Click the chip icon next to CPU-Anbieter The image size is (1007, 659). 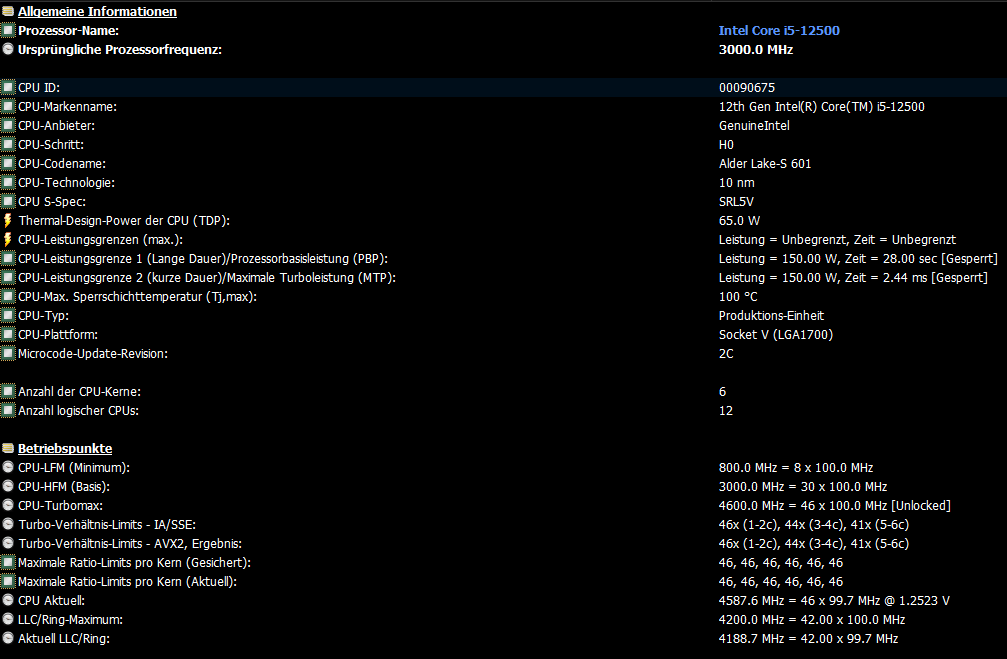point(8,125)
